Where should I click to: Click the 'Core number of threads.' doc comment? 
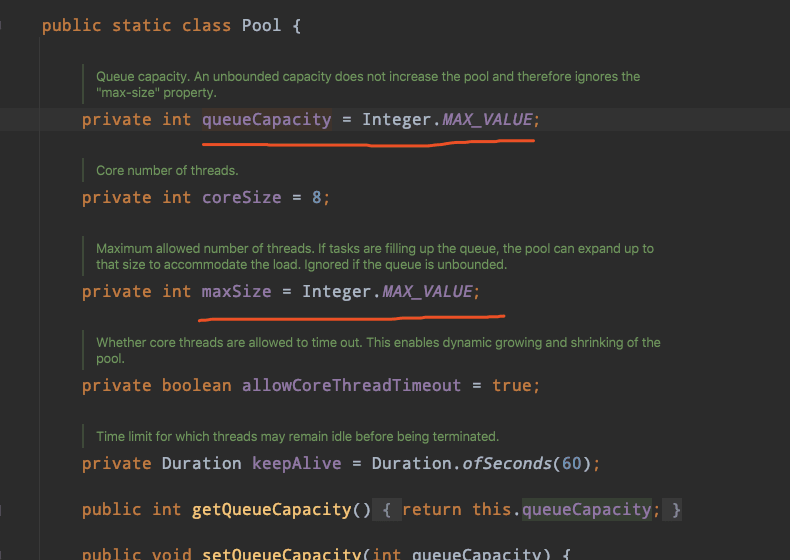pos(167,170)
